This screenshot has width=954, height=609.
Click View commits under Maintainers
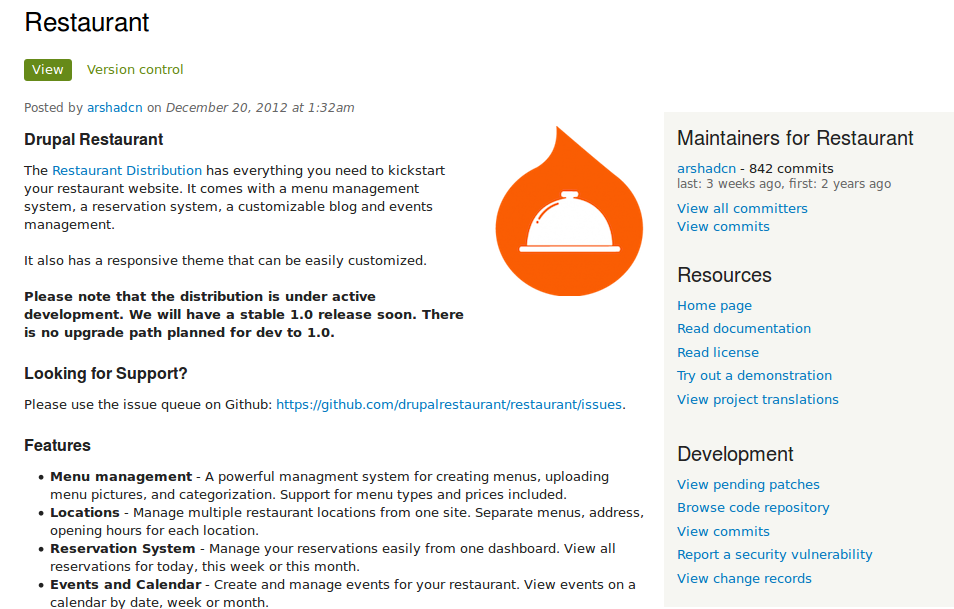click(x=723, y=227)
